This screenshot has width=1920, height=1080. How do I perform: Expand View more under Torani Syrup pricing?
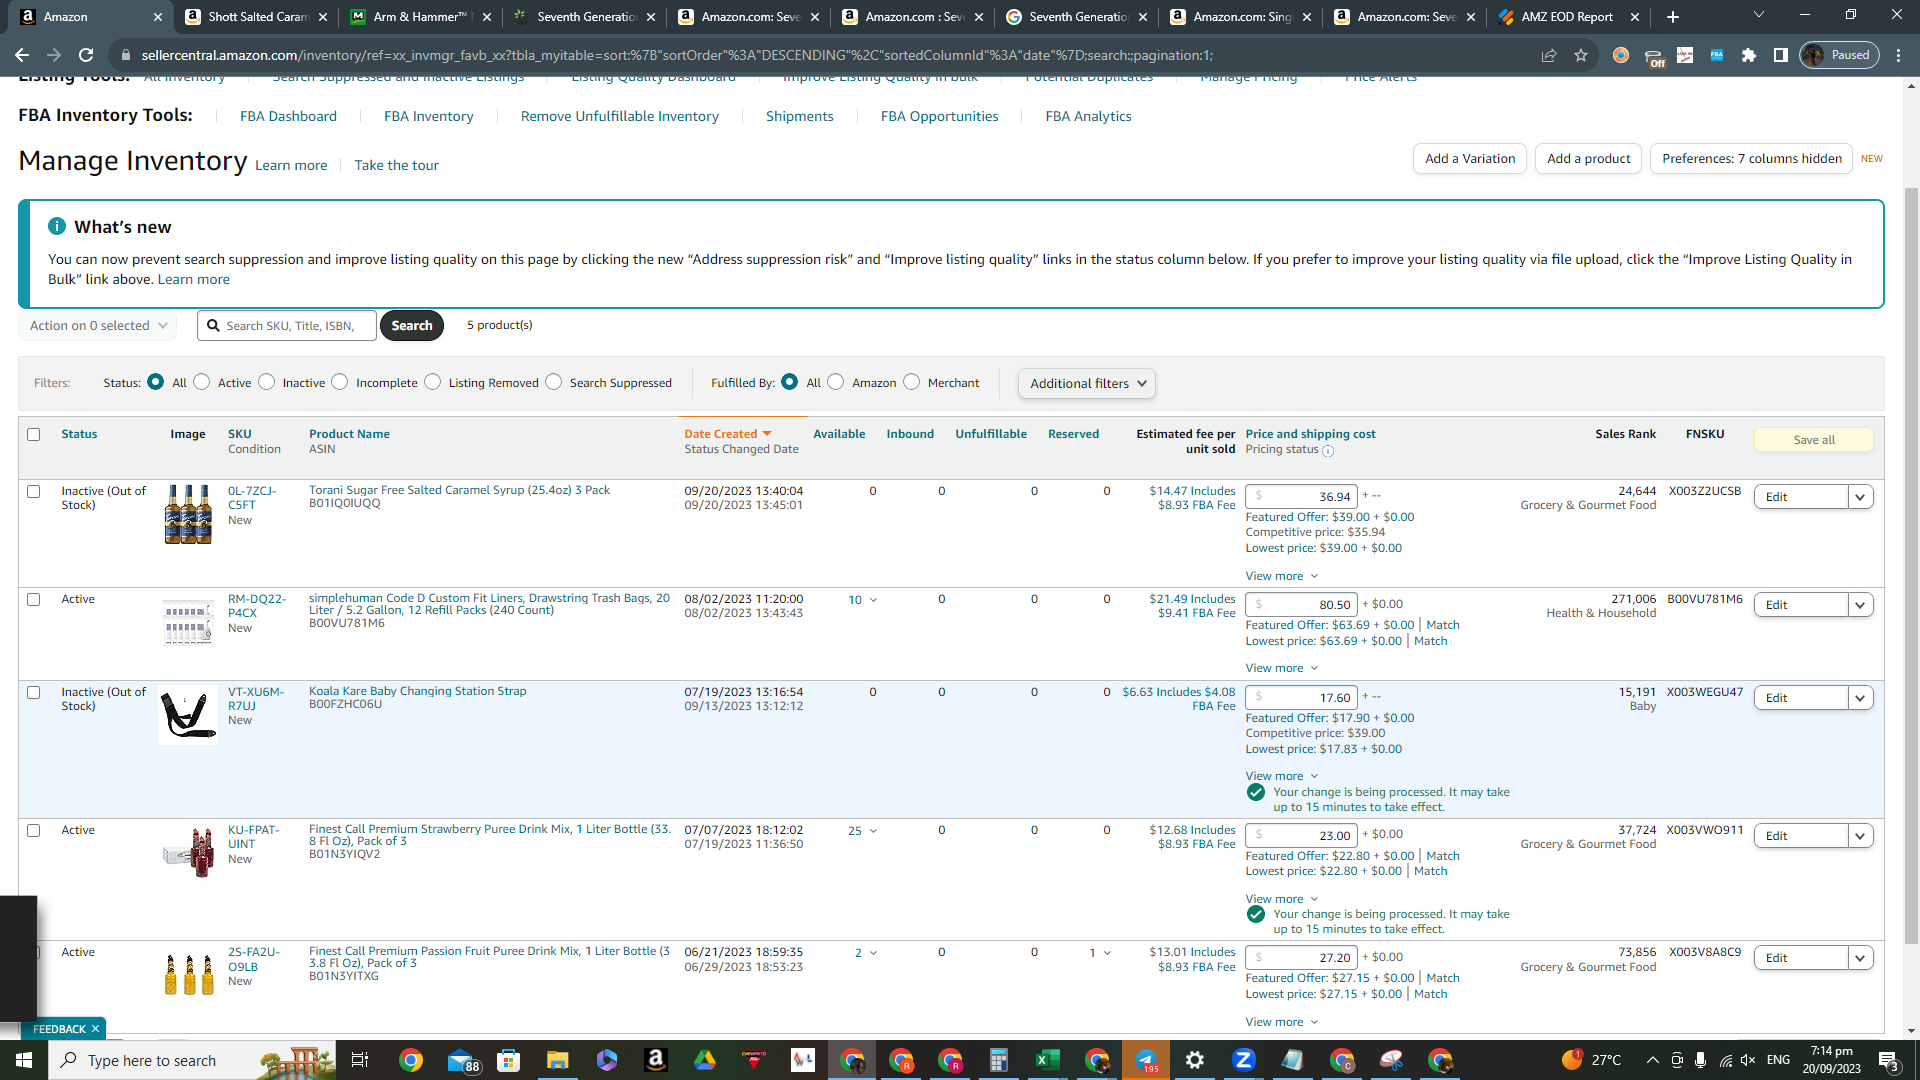tap(1282, 576)
